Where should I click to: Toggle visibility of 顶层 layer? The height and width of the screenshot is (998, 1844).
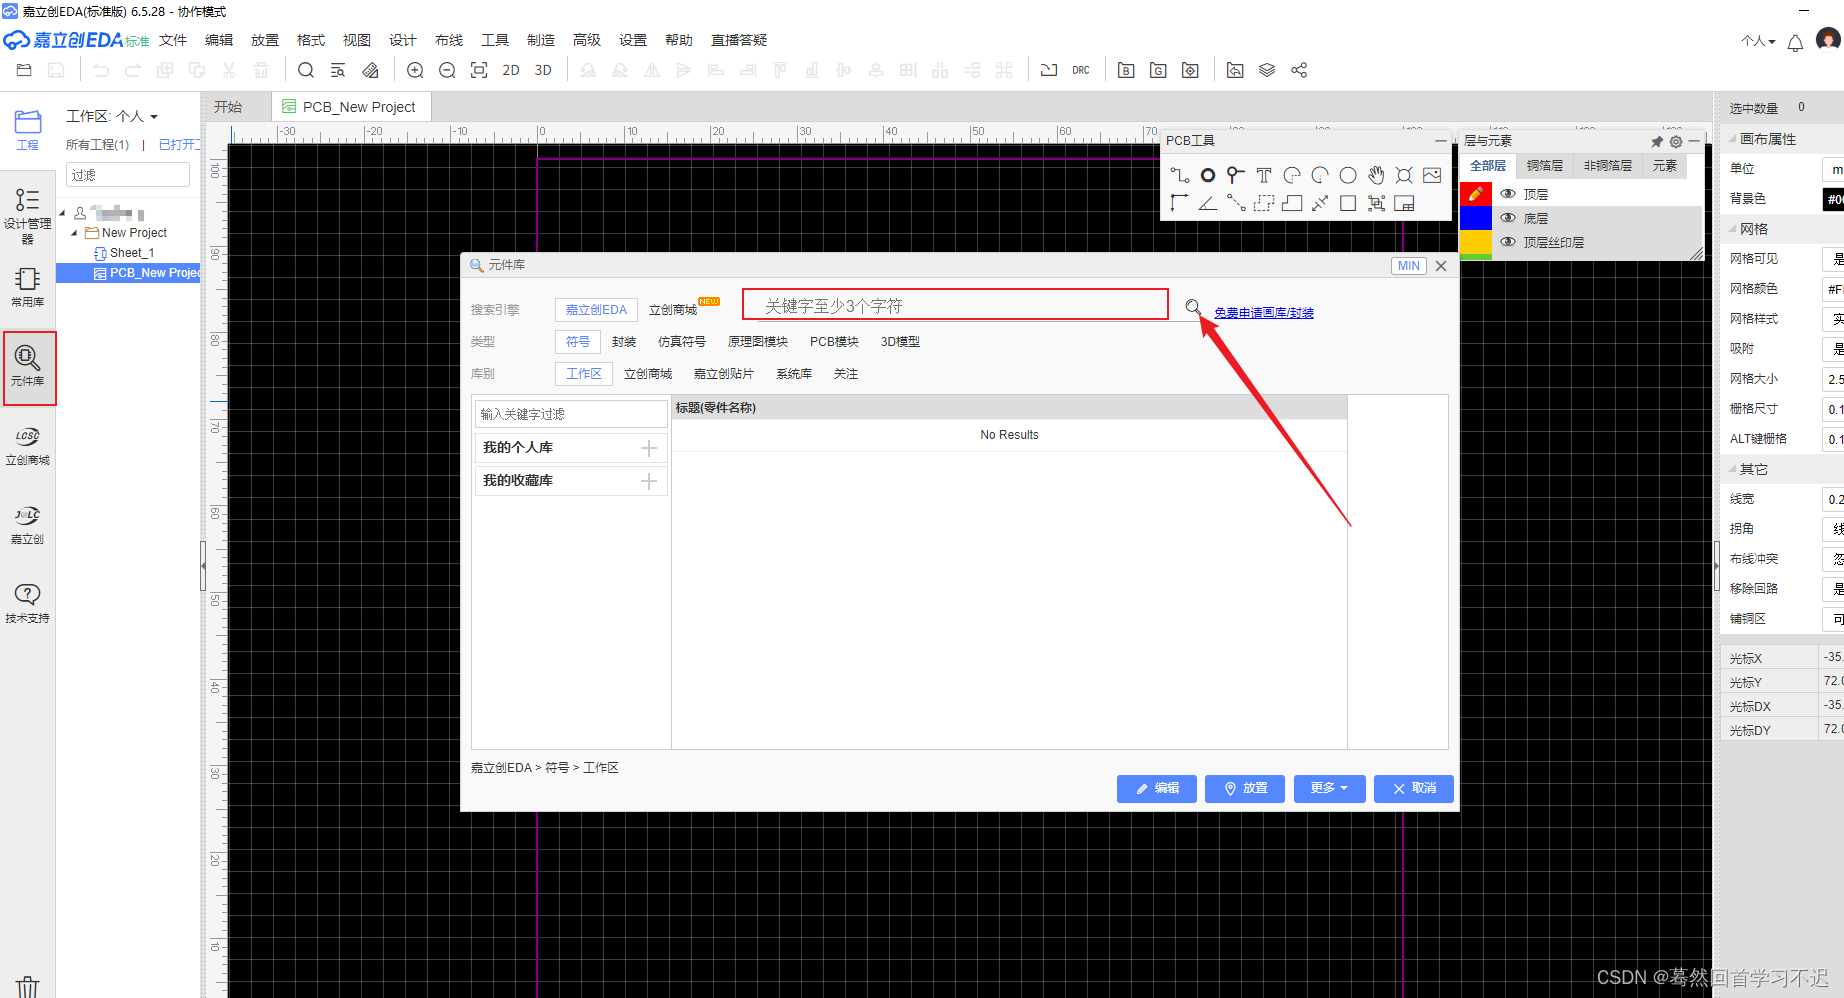coord(1508,194)
